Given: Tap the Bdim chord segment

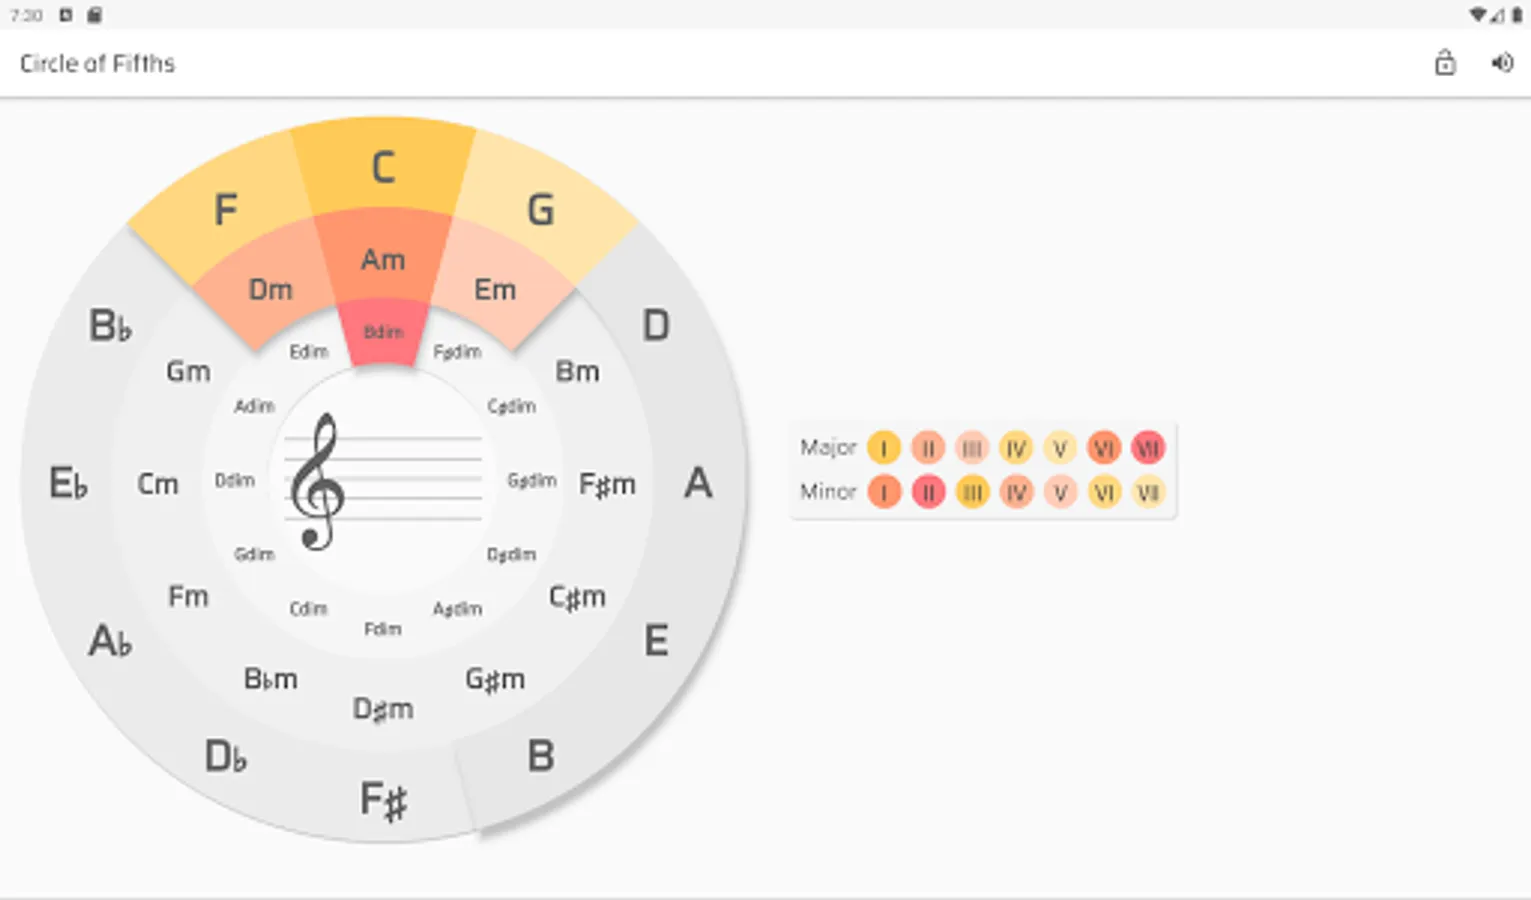Looking at the screenshot, I should pos(383,333).
